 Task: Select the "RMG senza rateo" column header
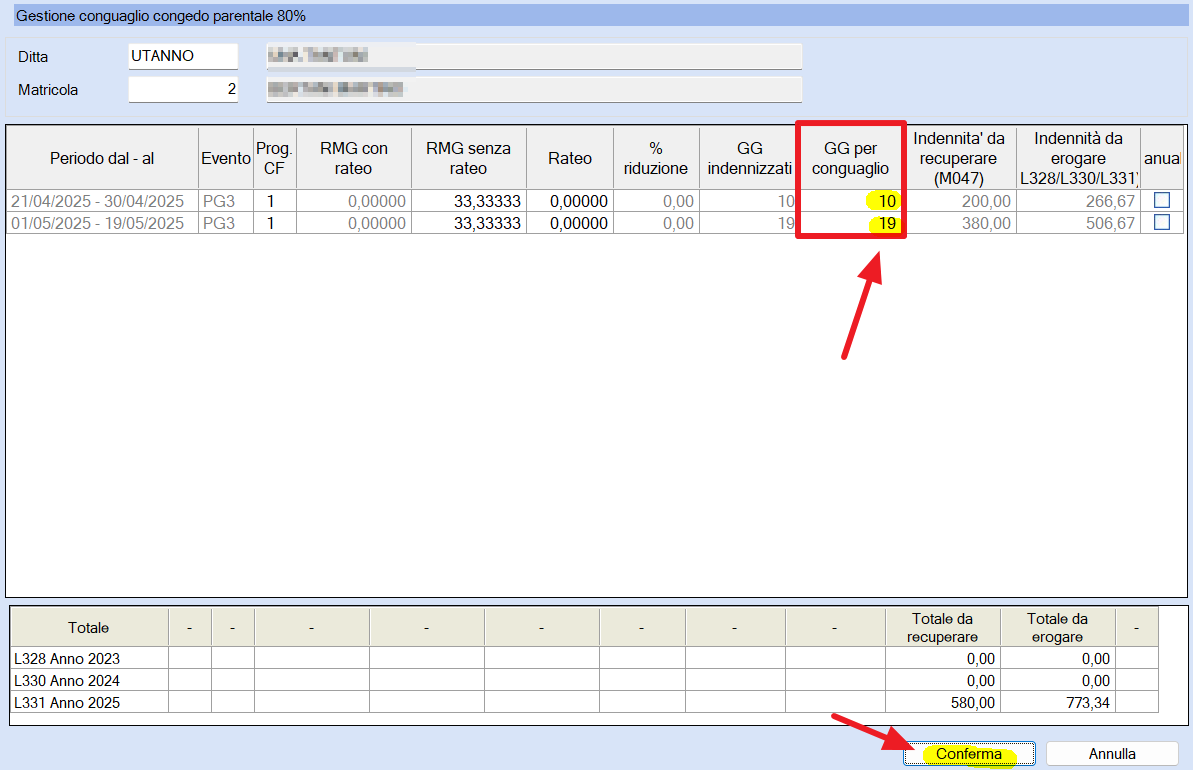coord(469,158)
